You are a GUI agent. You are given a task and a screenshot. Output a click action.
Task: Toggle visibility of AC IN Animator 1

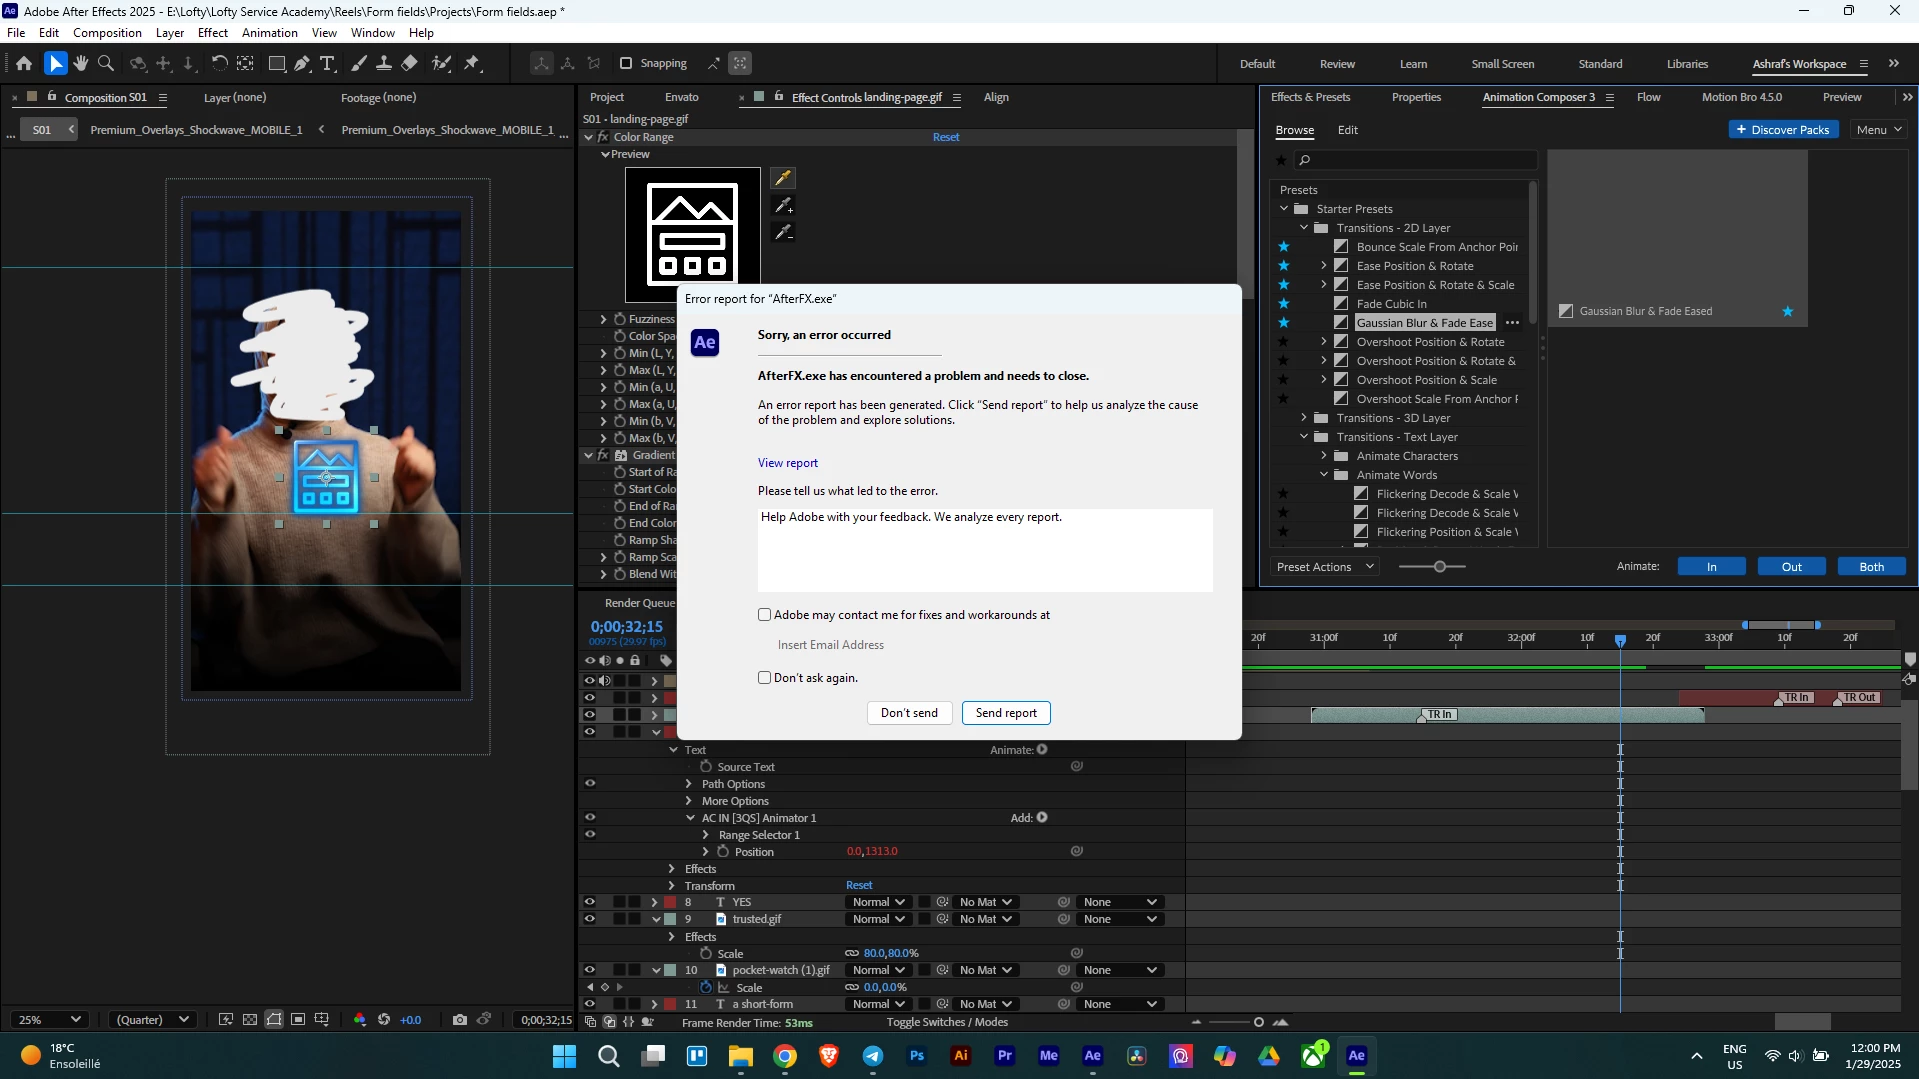[x=589, y=818]
